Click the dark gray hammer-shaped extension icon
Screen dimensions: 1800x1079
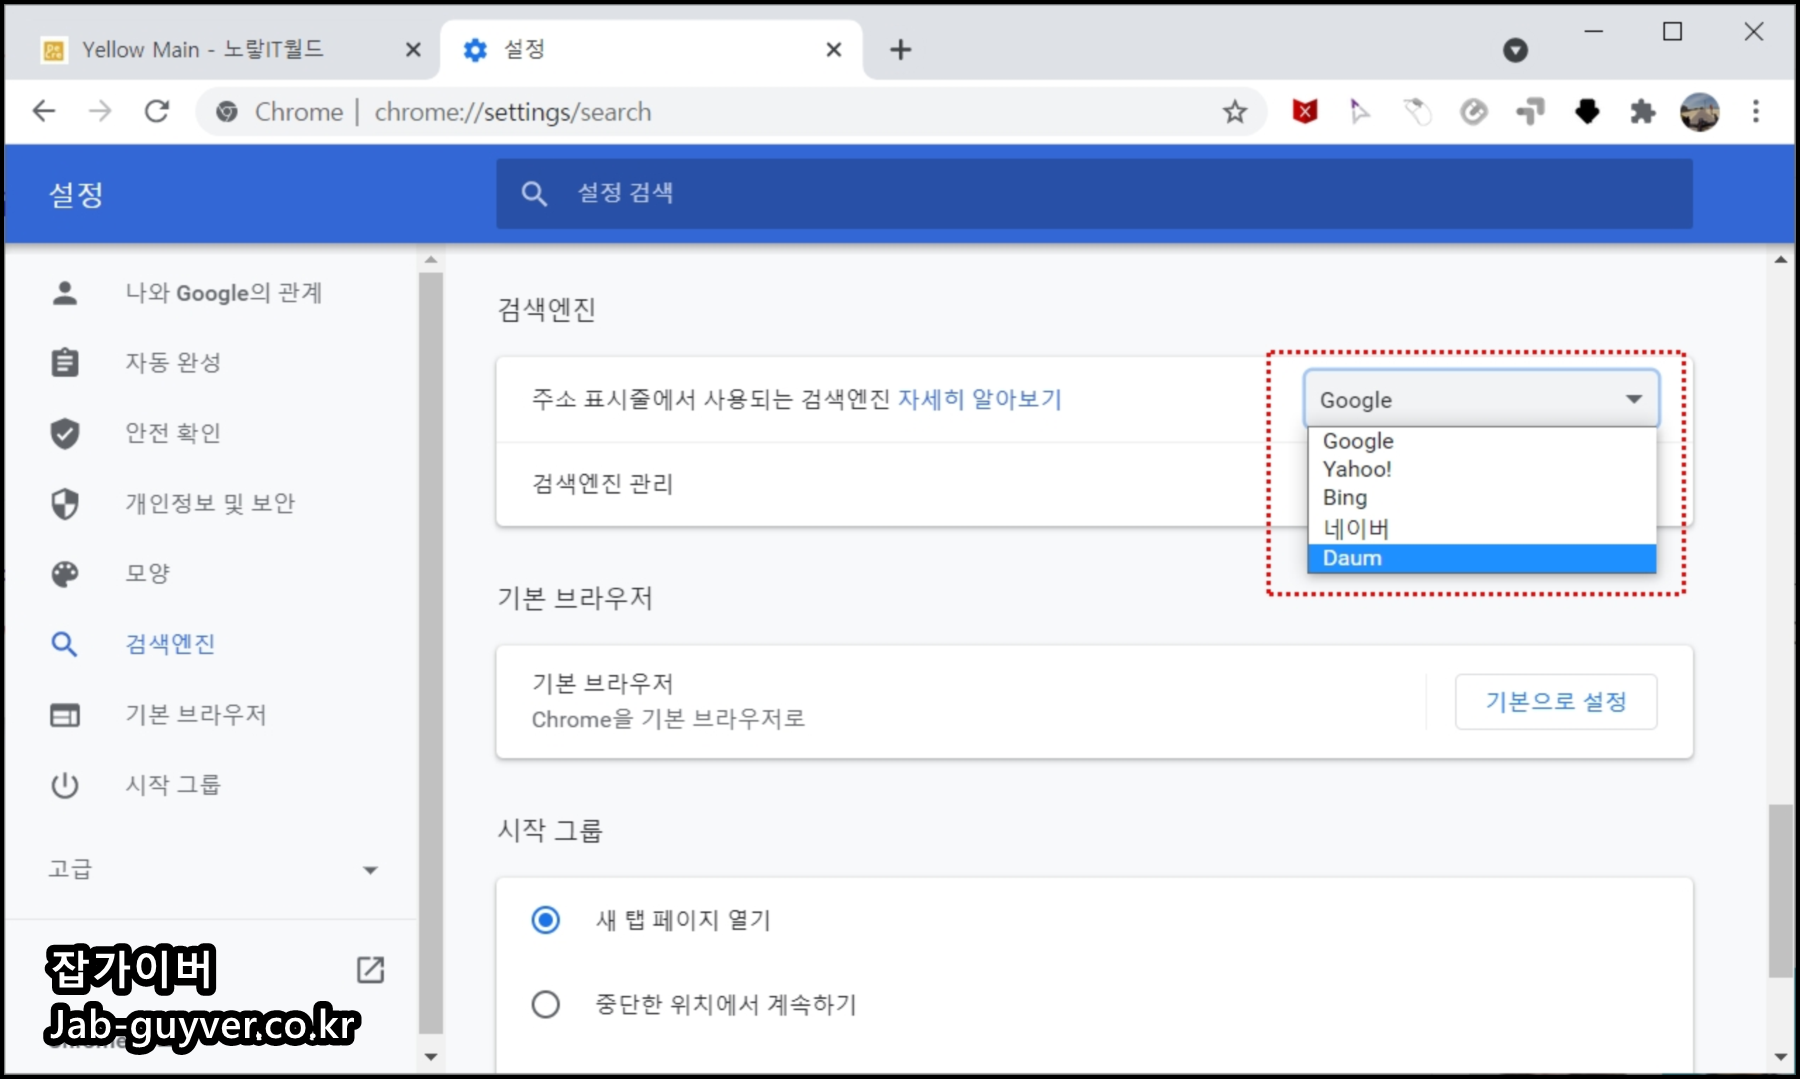[x=1530, y=111]
